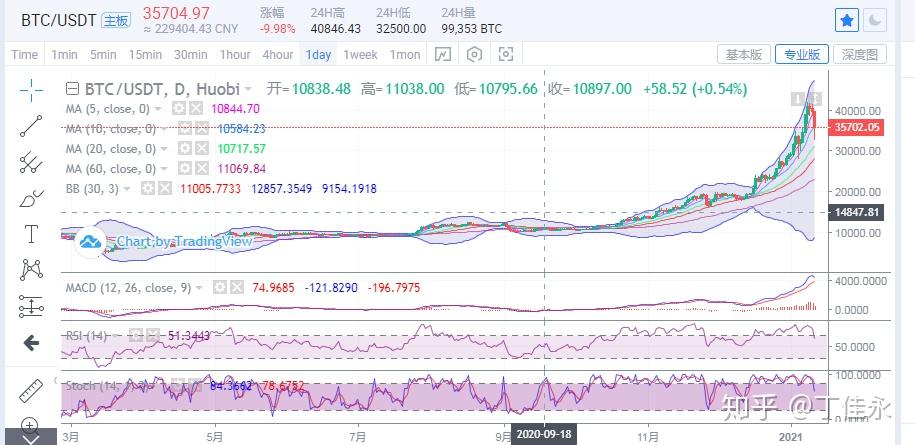Select the 1week interval
Viewport: 915px width, 445px height.
(360, 55)
